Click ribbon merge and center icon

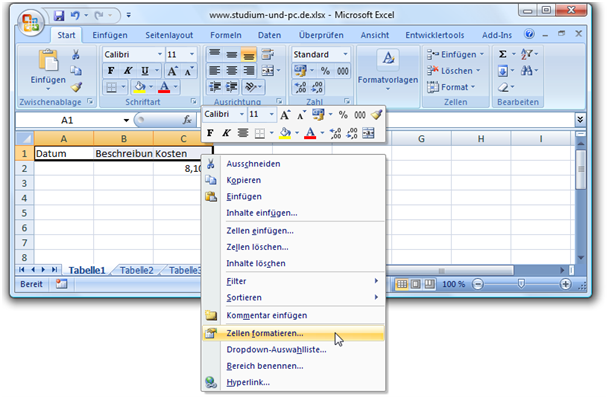[x=268, y=71]
